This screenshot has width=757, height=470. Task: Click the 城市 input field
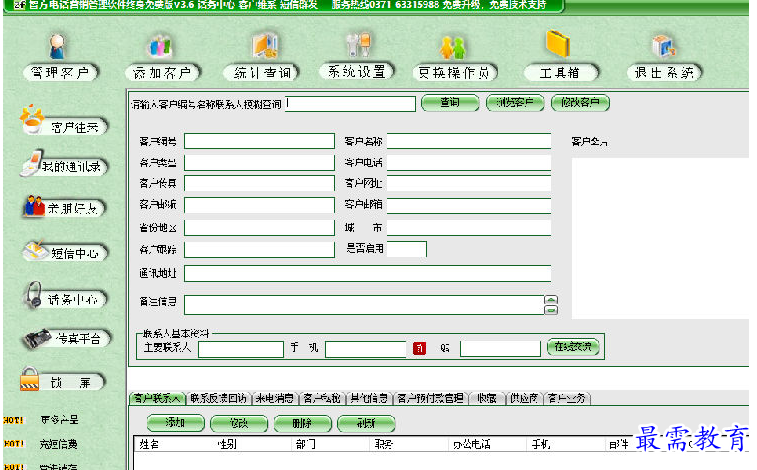point(469,228)
